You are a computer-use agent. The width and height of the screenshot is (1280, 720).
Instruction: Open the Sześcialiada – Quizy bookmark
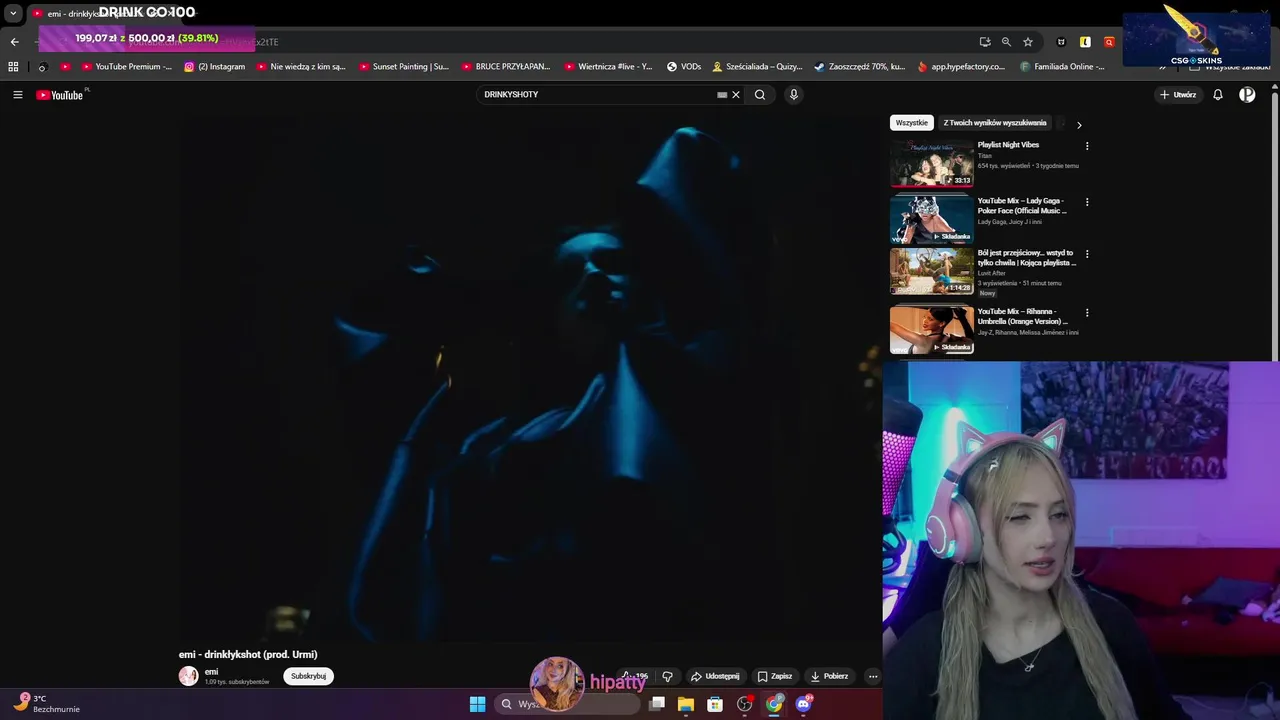point(757,67)
